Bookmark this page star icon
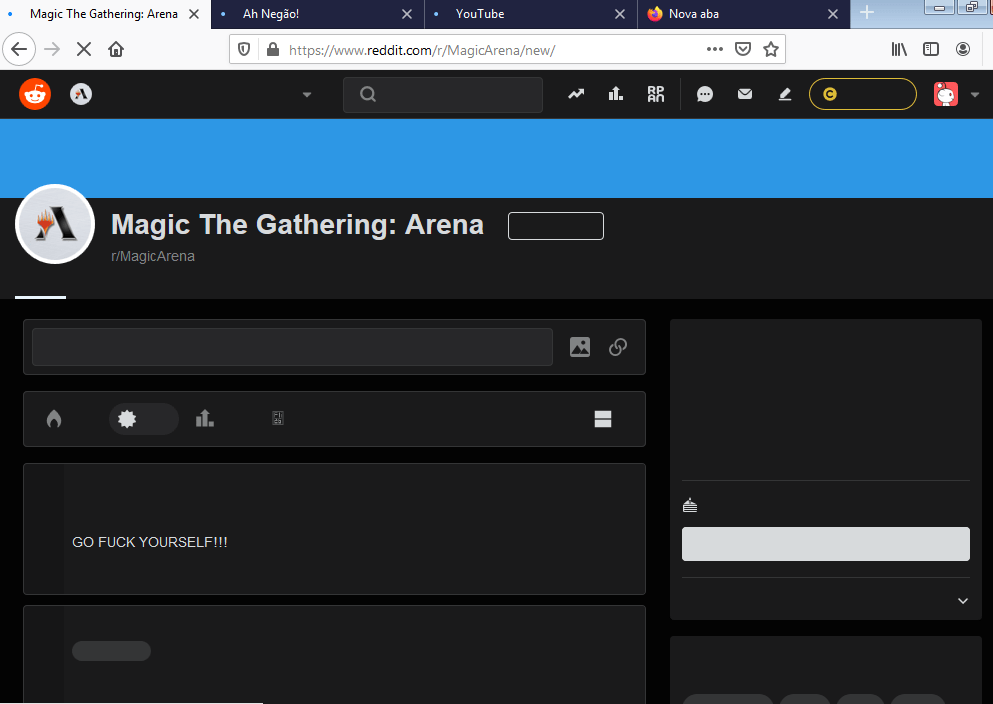 [771, 49]
